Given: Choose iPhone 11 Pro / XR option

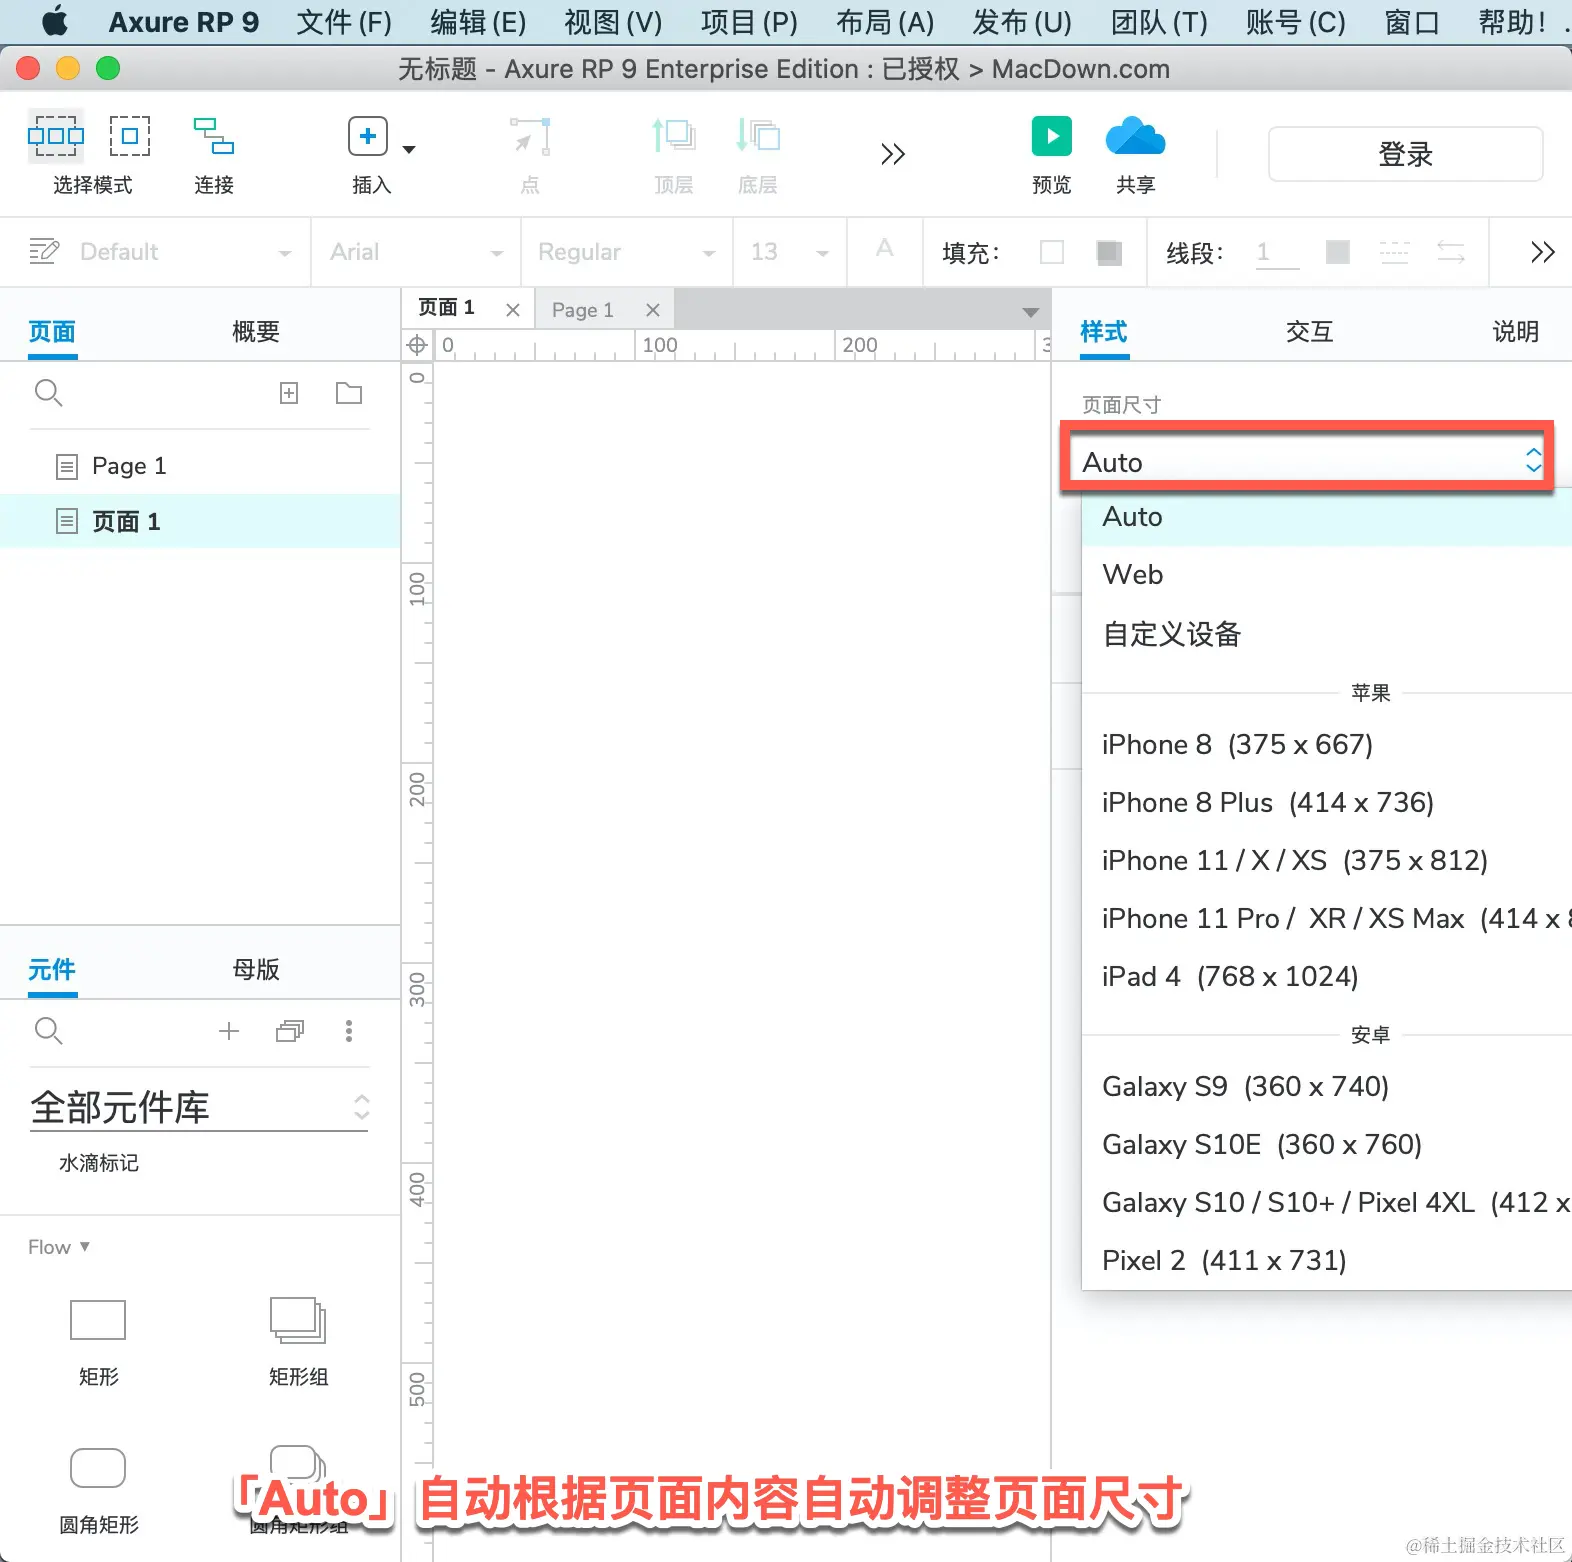Looking at the screenshot, I should click(1327, 919).
